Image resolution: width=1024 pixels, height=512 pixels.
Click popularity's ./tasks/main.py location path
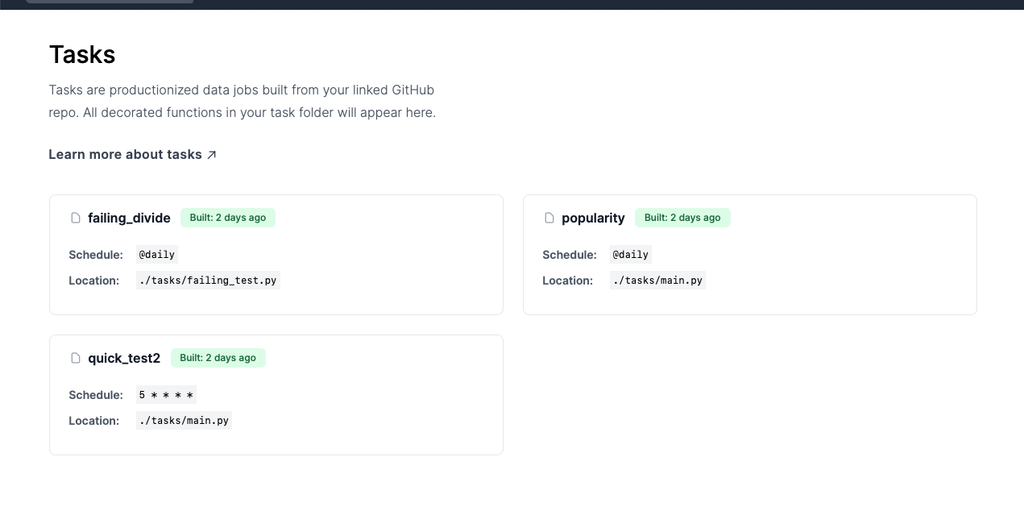click(658, 281)
